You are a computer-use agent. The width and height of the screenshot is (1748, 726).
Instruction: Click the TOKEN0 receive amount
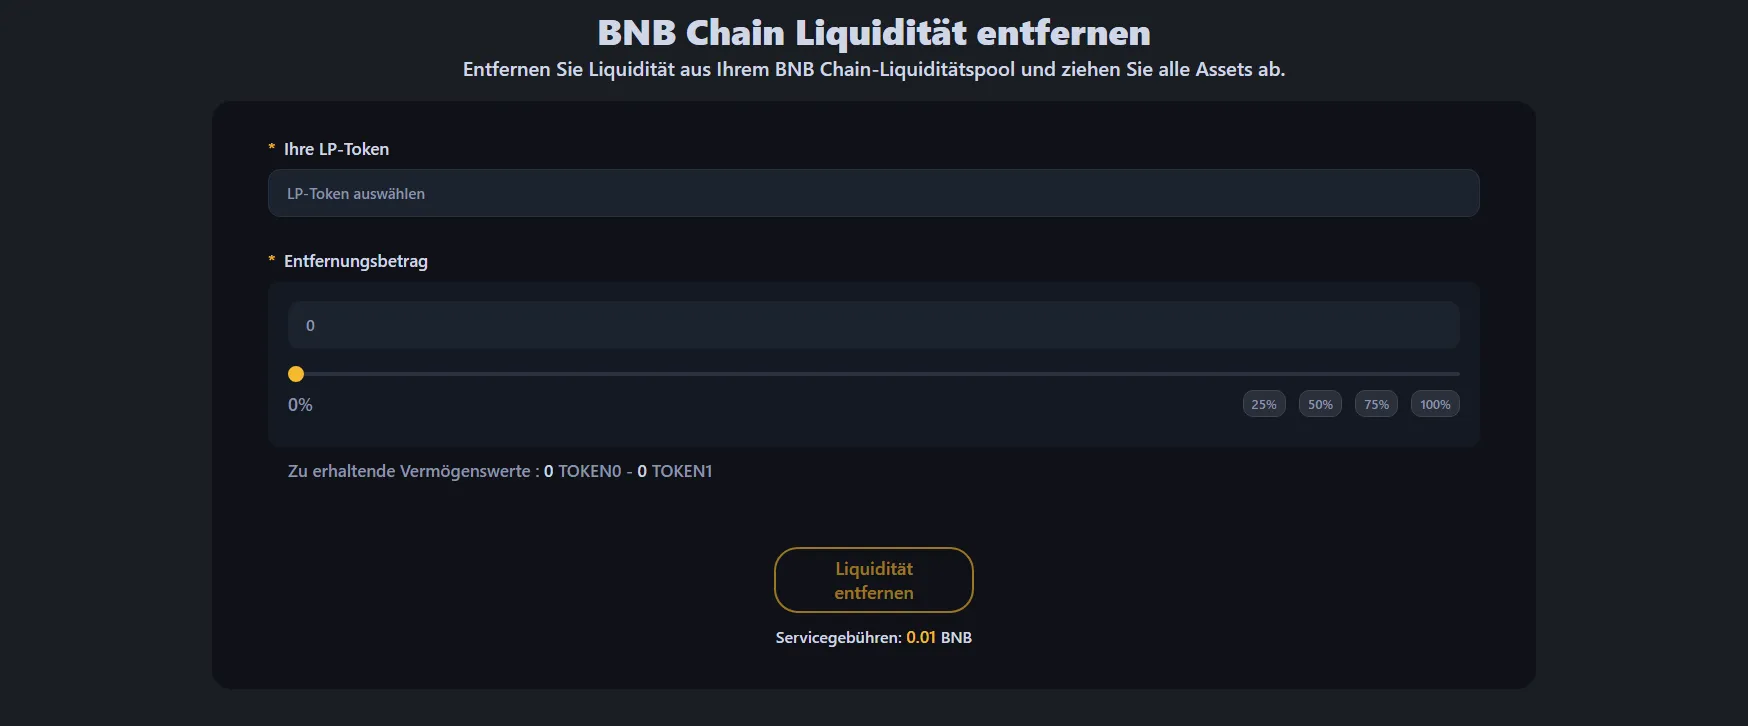coord(583,471)
